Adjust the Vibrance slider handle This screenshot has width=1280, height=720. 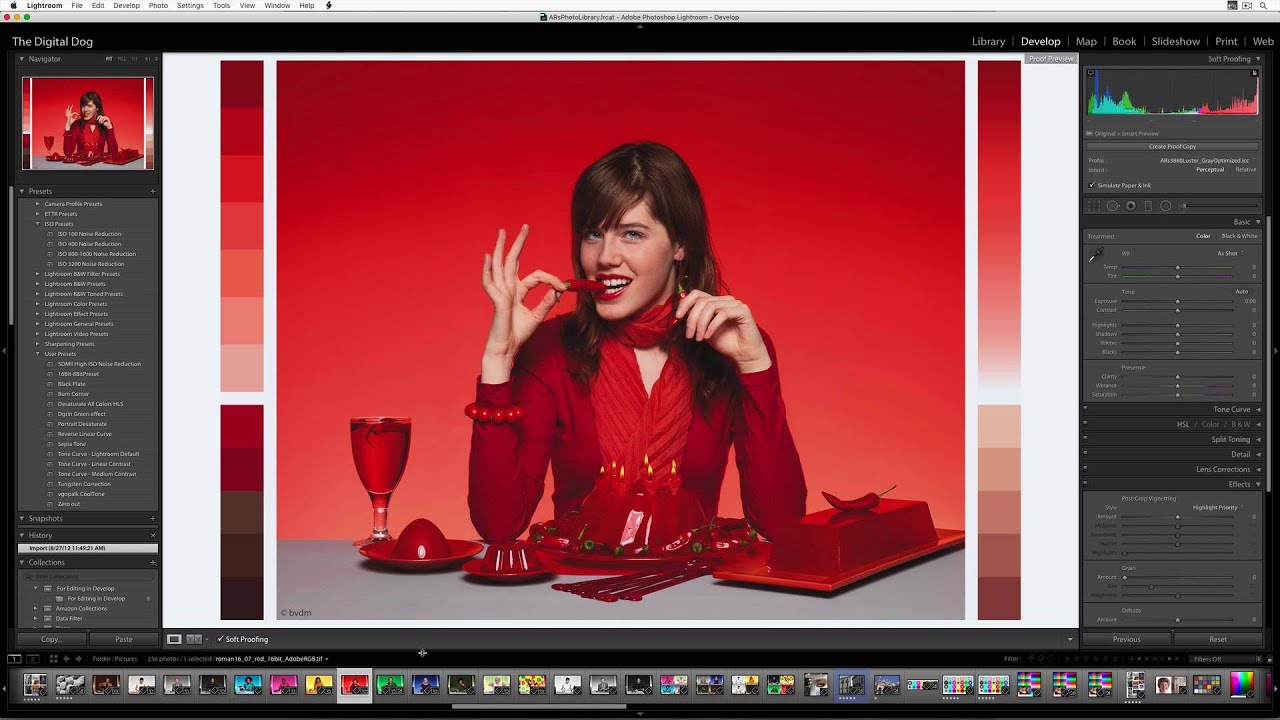point(1177,385)
